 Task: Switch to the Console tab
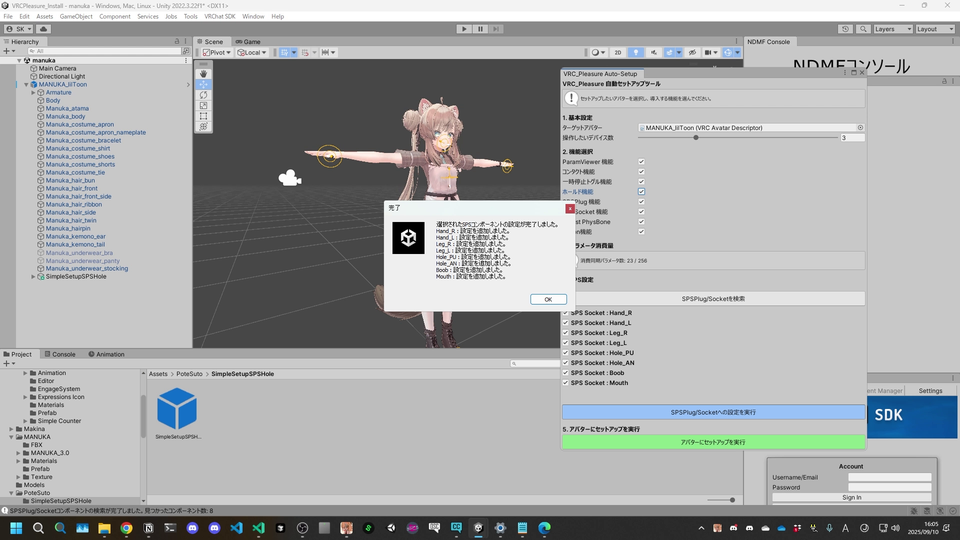[x=60, y=354]
